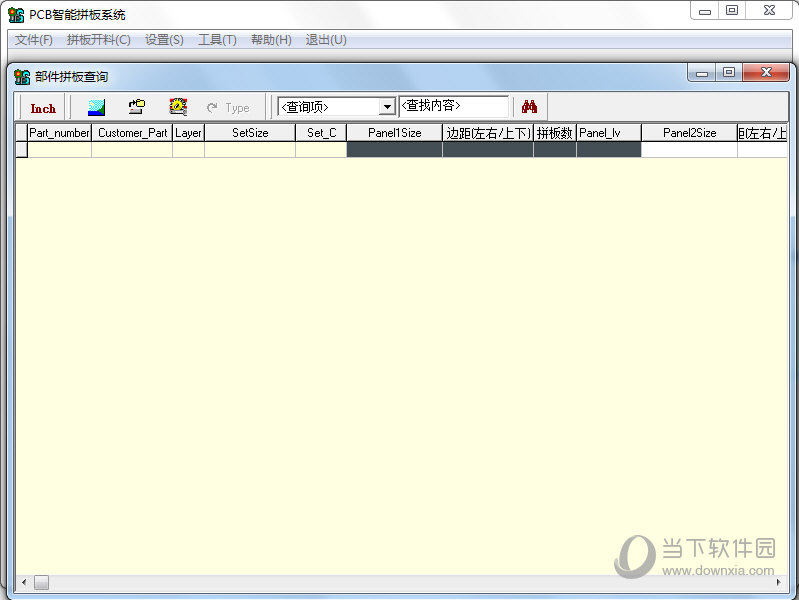Open the 帮助(H) menu
799x600 pixels.
pyautogui.click(x=271, y=40)
